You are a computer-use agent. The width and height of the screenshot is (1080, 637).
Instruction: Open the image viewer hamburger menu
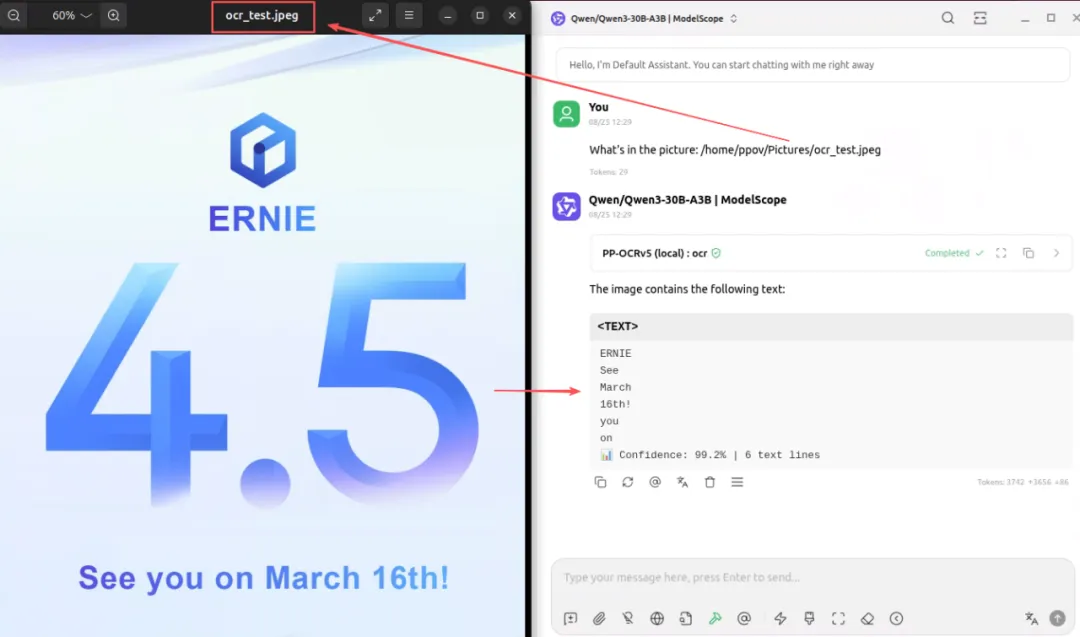(409, 15)
